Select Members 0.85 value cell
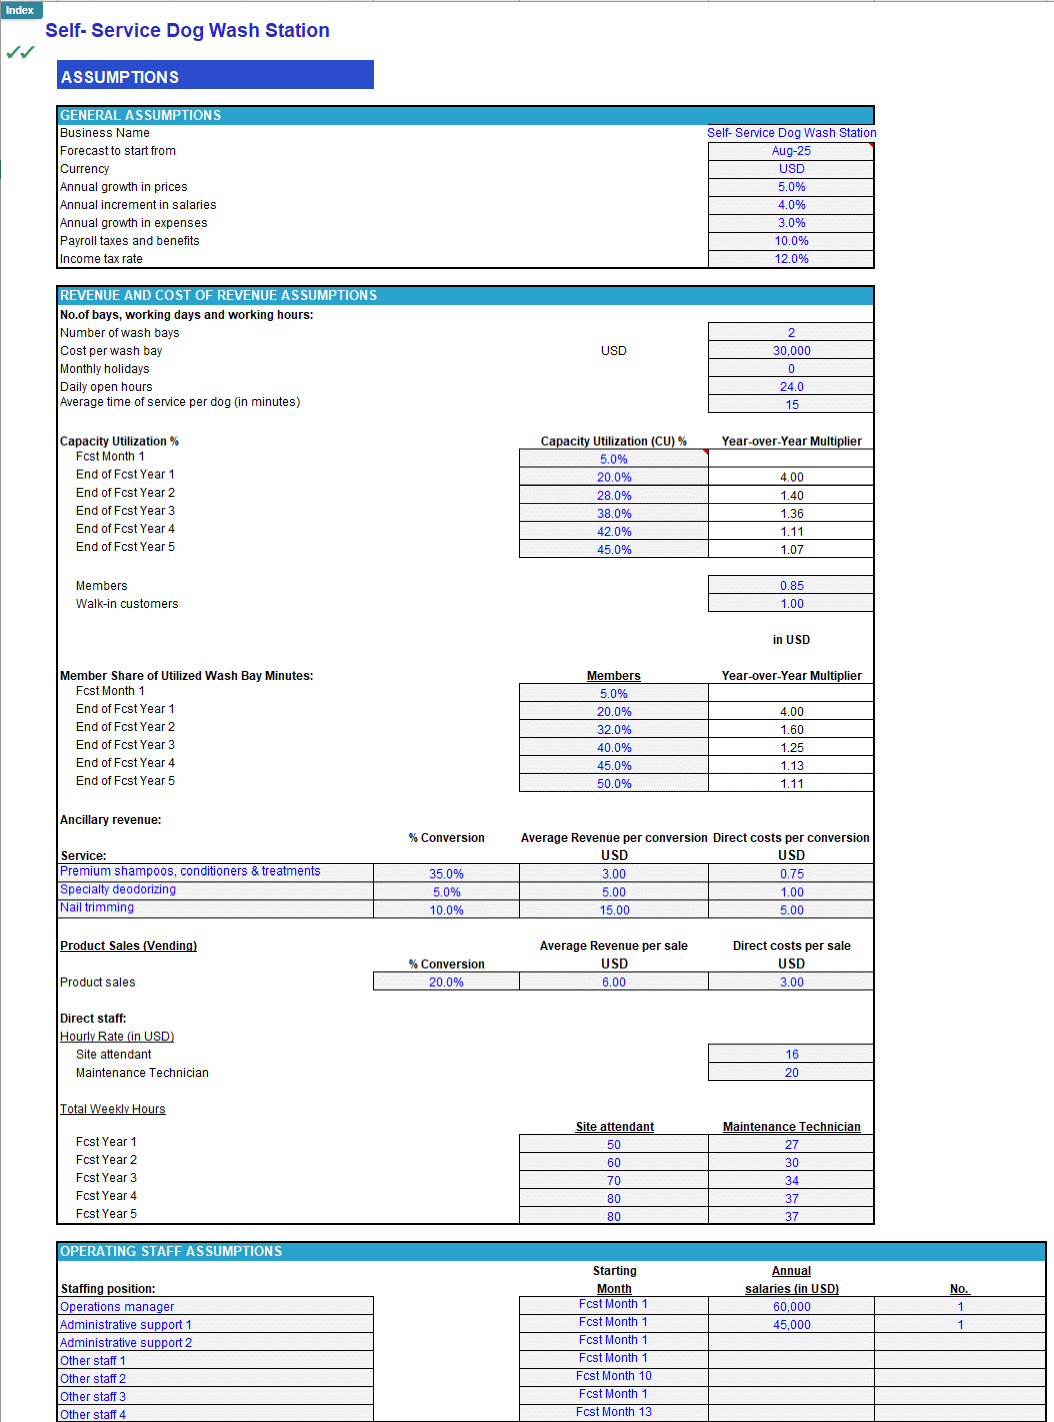Screen dimensions: 1054x1422 click(791, 585)
